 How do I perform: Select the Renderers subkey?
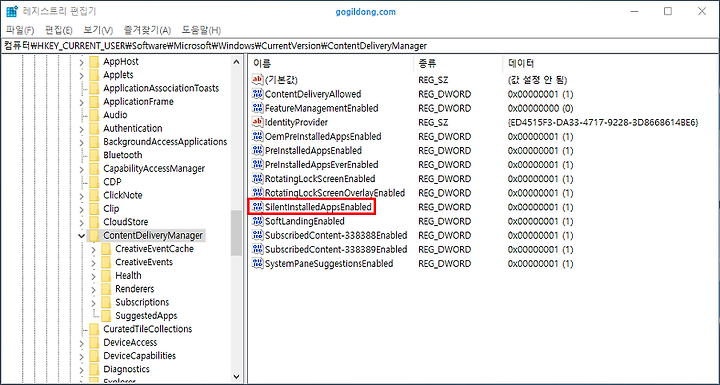(x=135, y=289)
